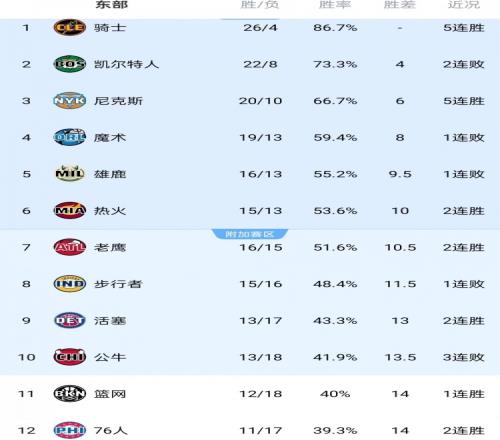Select the 近况 column header
The image size is (500, 440).
(x=464, y=4)
